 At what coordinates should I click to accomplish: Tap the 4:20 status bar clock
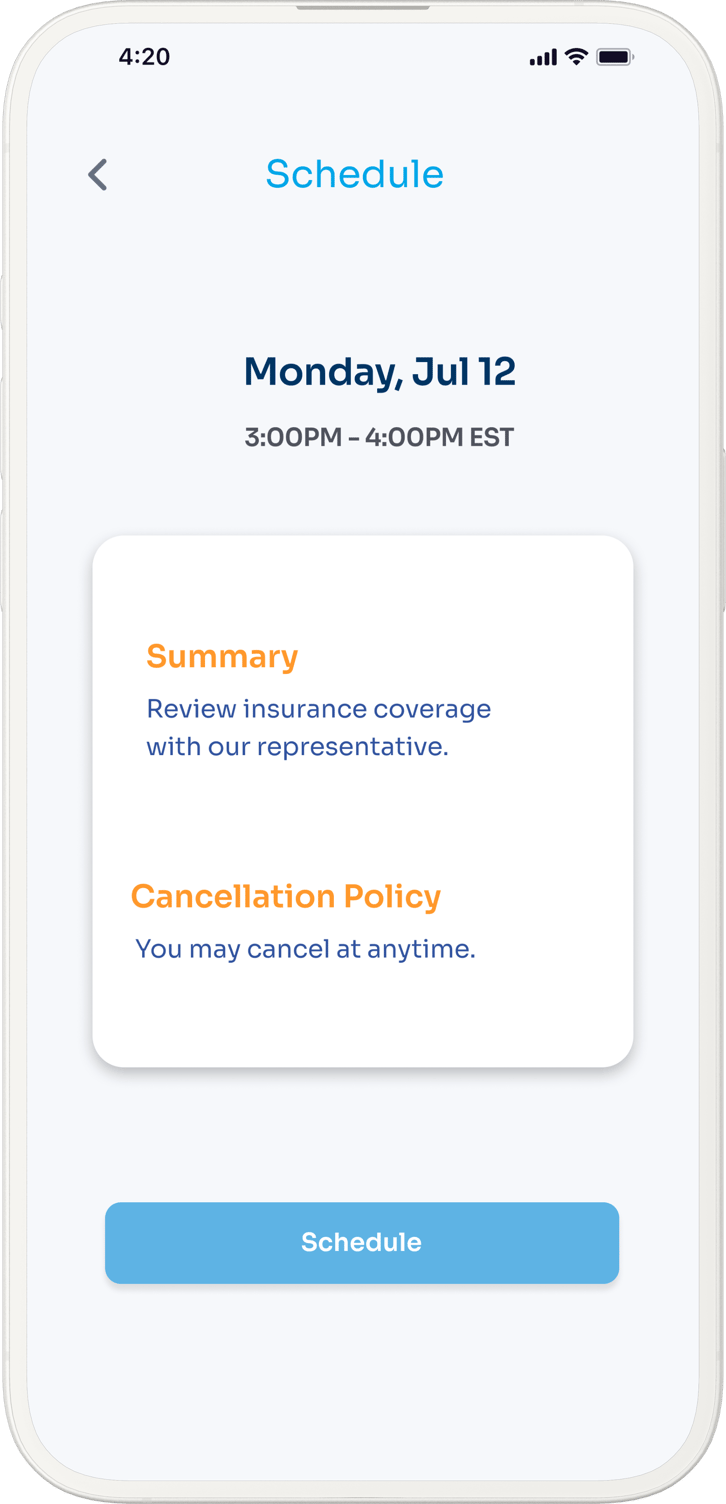pos(144,57)
